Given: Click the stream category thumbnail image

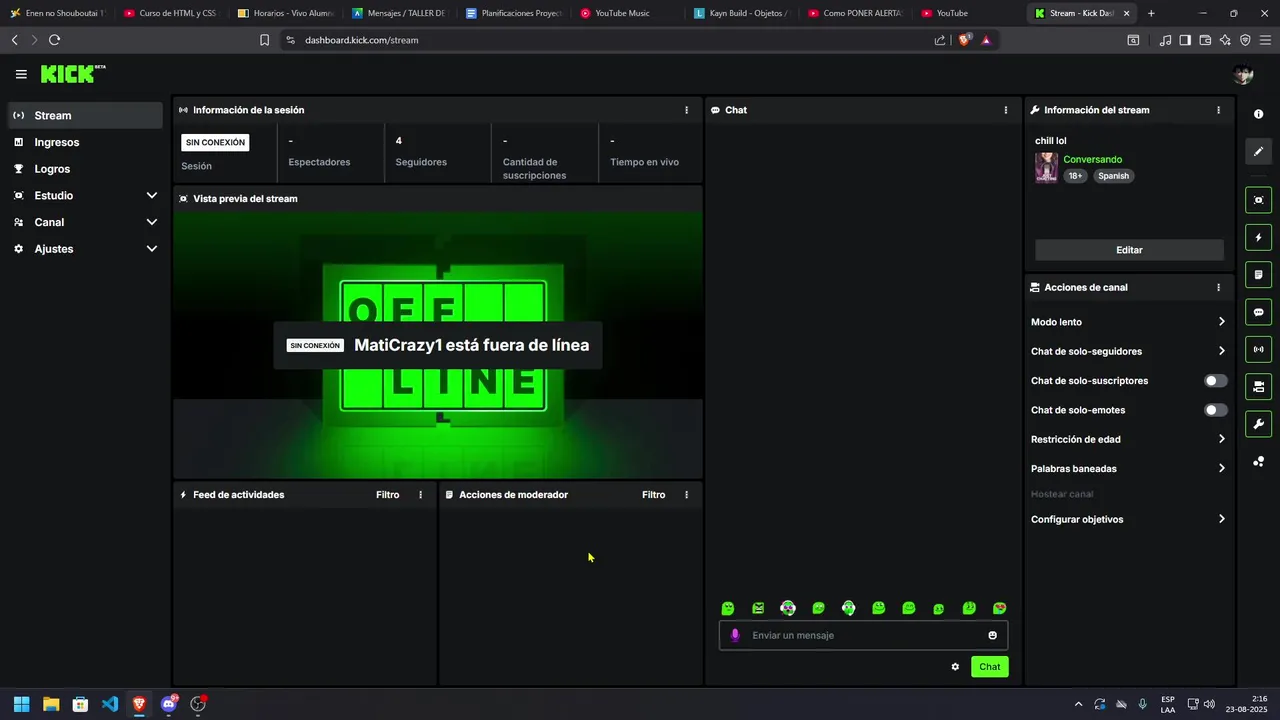Looking at the screenshot, I should point(1046,168).
